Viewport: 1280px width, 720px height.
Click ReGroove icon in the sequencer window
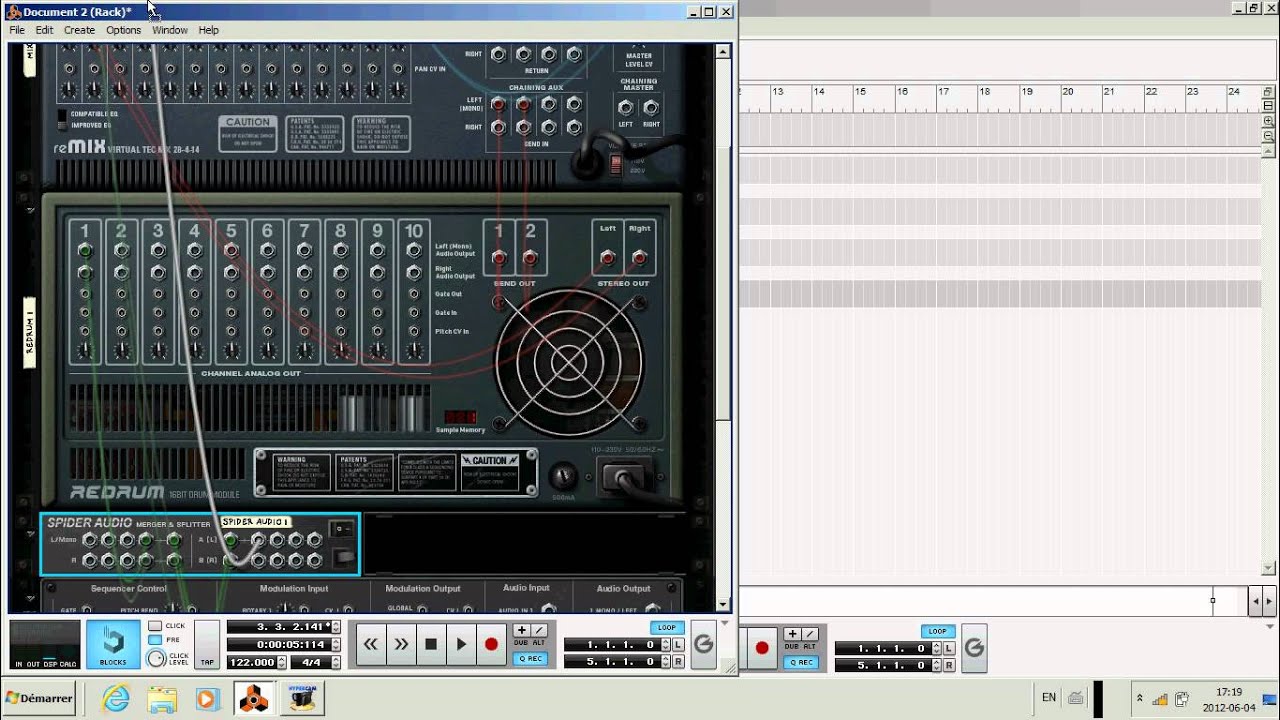[974, 648]
